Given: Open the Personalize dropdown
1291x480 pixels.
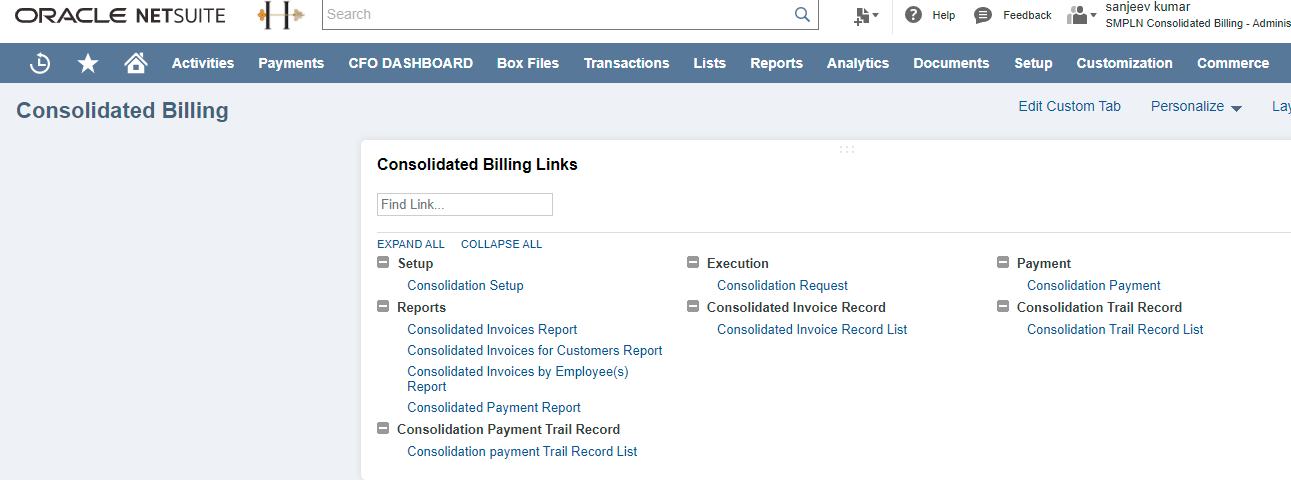Looking at the screenshot, I should [1196, 106].
